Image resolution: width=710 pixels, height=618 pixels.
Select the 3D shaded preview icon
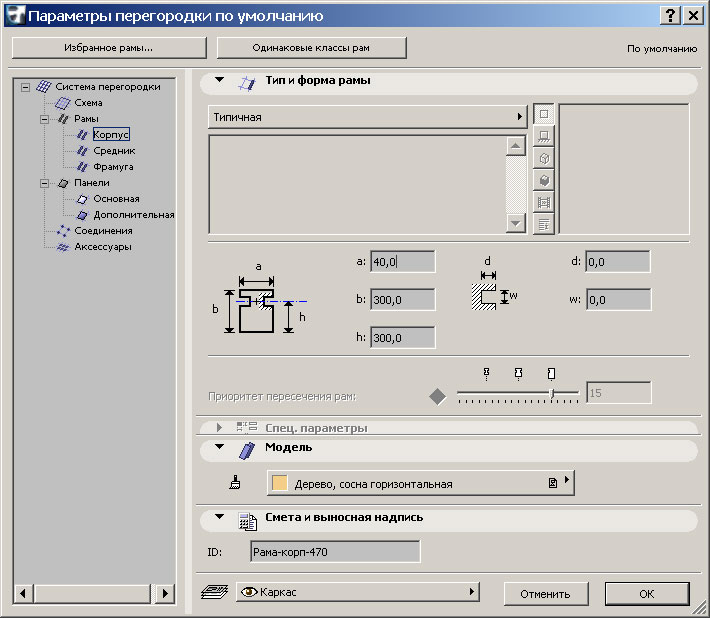click(x=545, y=180)
